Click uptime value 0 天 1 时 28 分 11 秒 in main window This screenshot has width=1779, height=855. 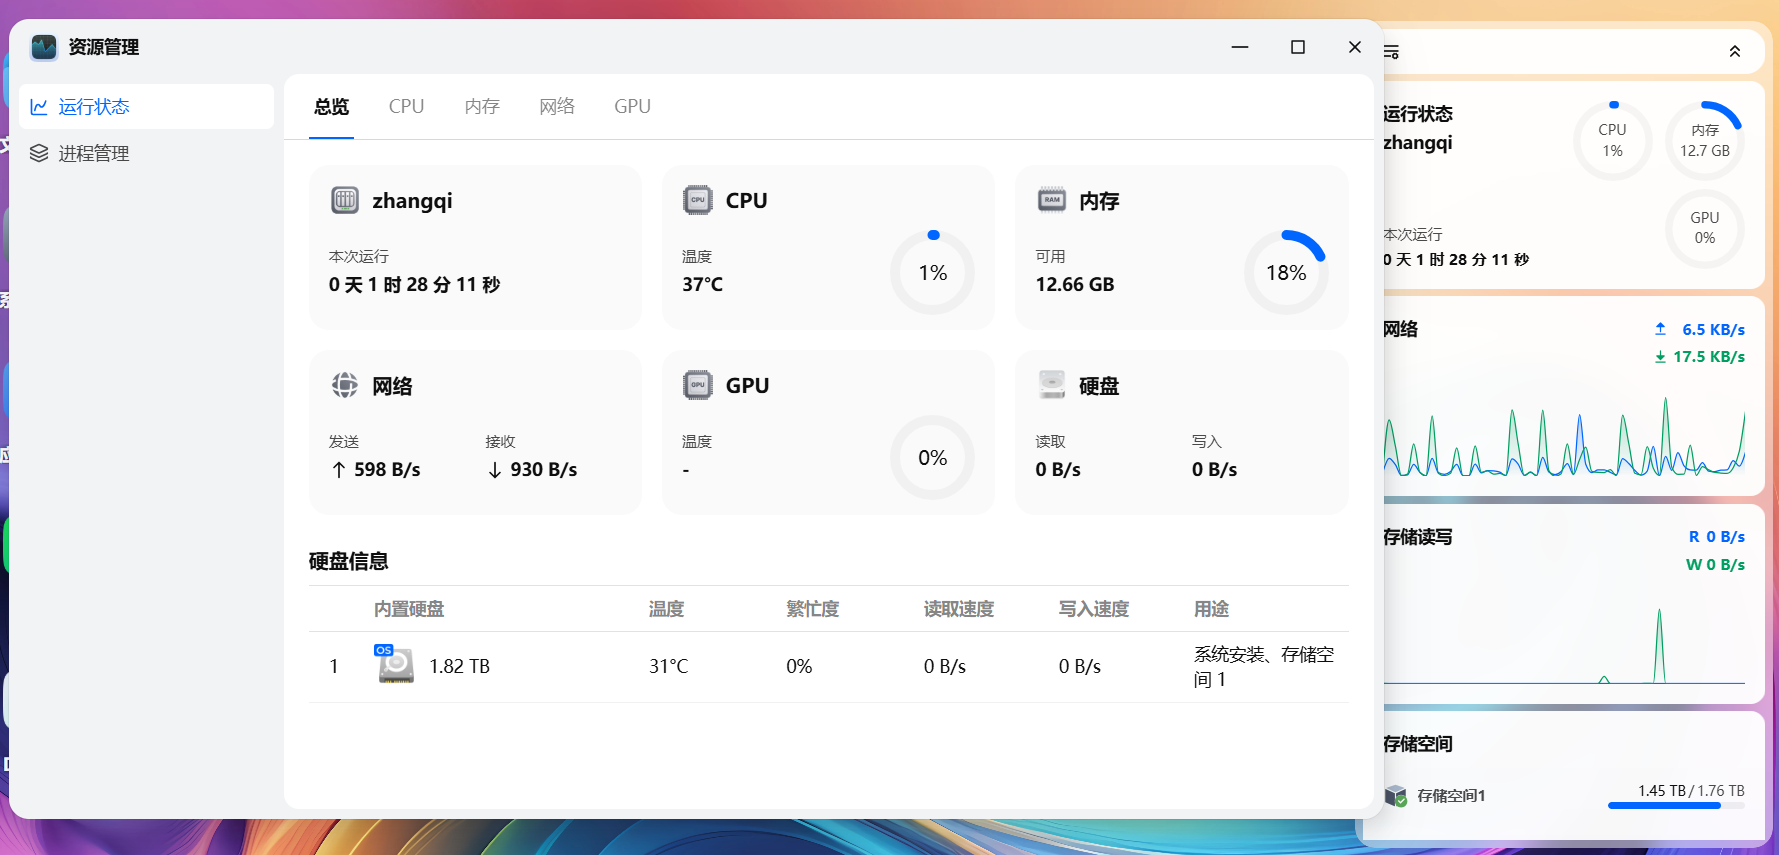pos(414,285)
